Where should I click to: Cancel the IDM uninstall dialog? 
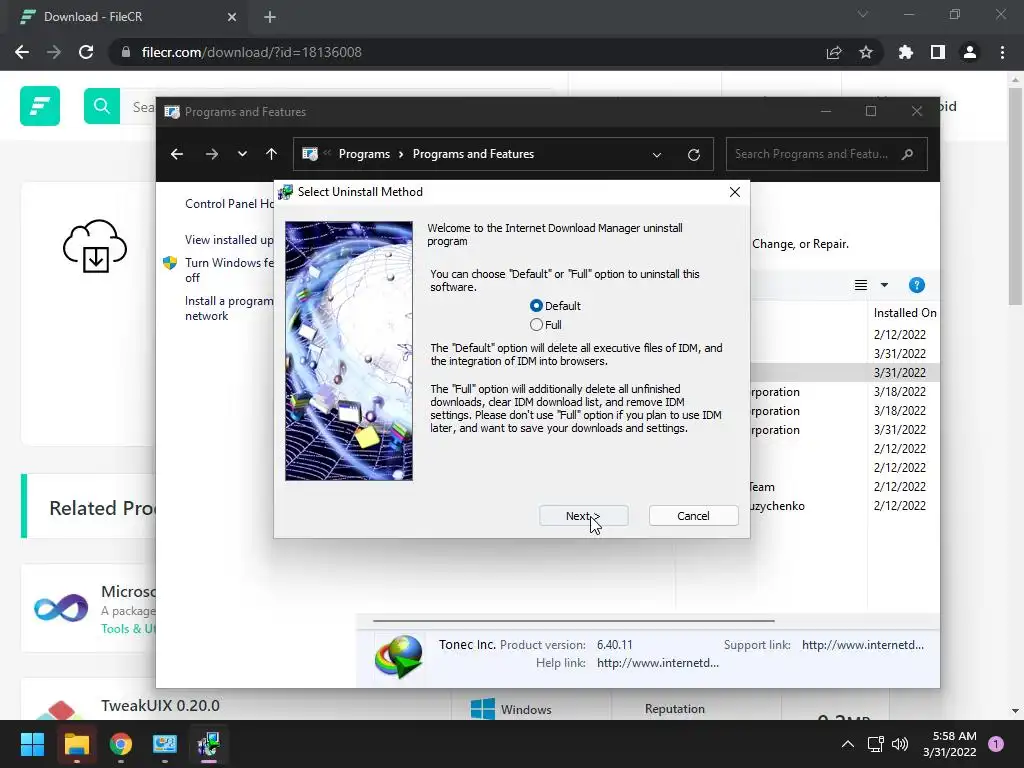click(x=694, y=516)
